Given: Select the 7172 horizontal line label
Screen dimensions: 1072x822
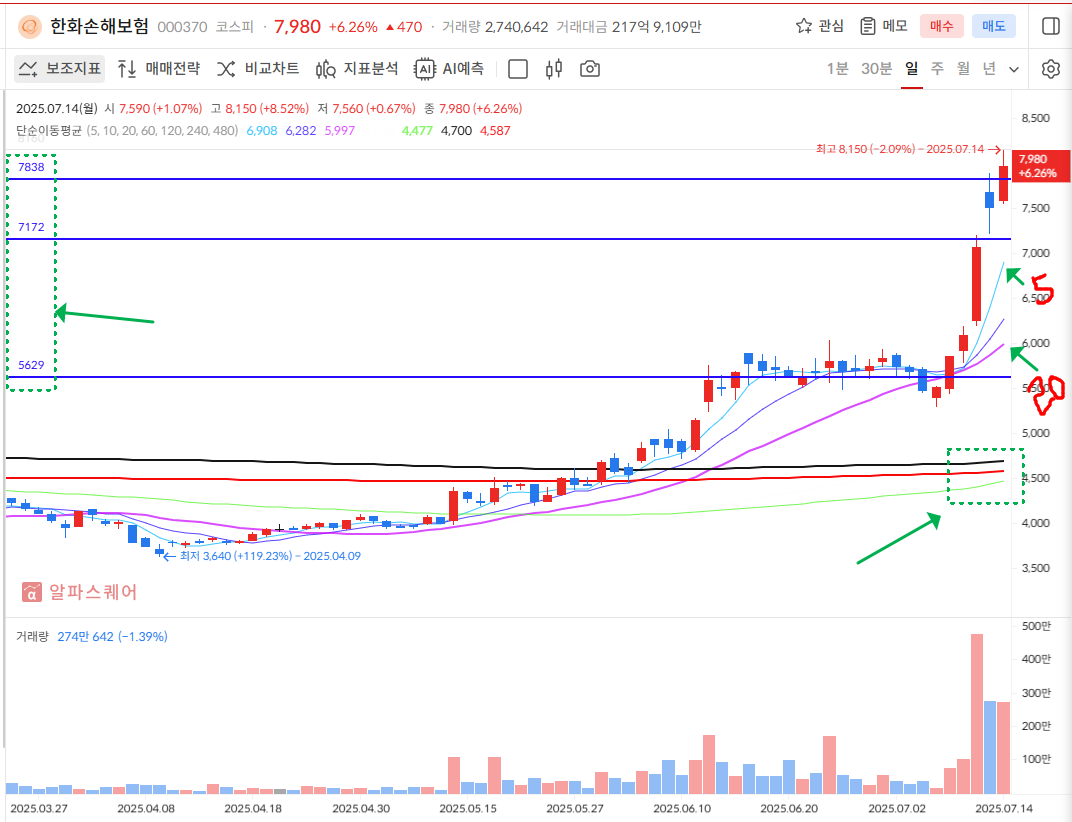Looking at the screenshot, I should (x=31, y=227).
